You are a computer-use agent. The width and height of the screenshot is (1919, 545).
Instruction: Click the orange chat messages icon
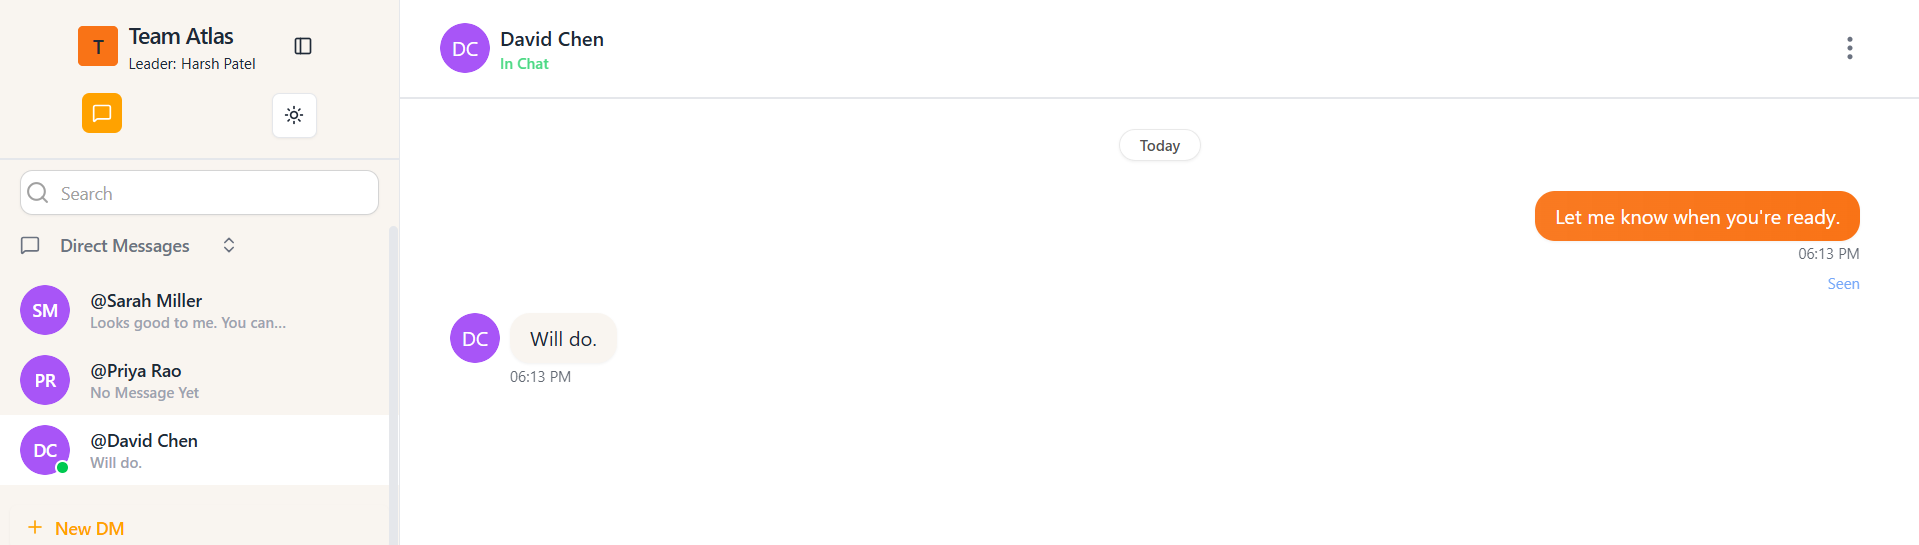pos(102,113)
